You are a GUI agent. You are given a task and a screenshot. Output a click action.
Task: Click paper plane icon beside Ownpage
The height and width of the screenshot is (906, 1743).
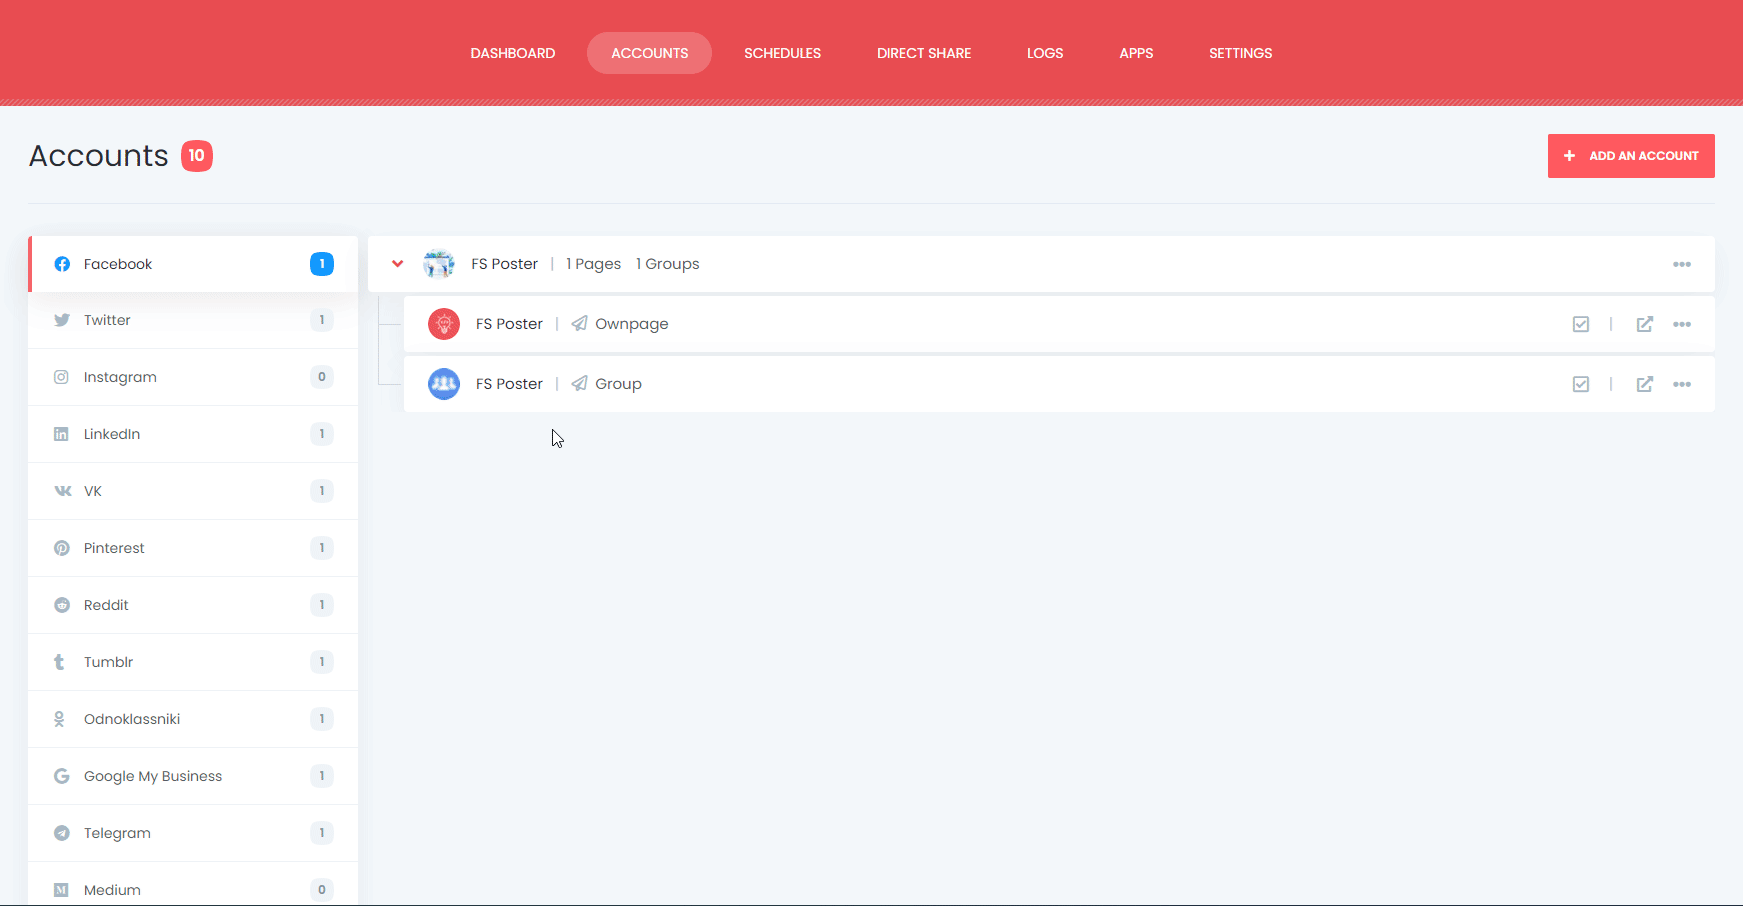pyautogui.click(x=579, y=324)
